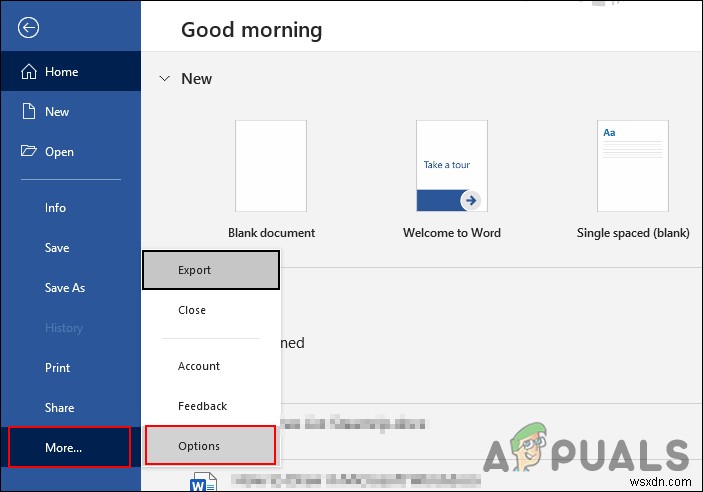Screen dimensions: 703x492
Task: Open the Home page in backstage
Action: point(71,71)
